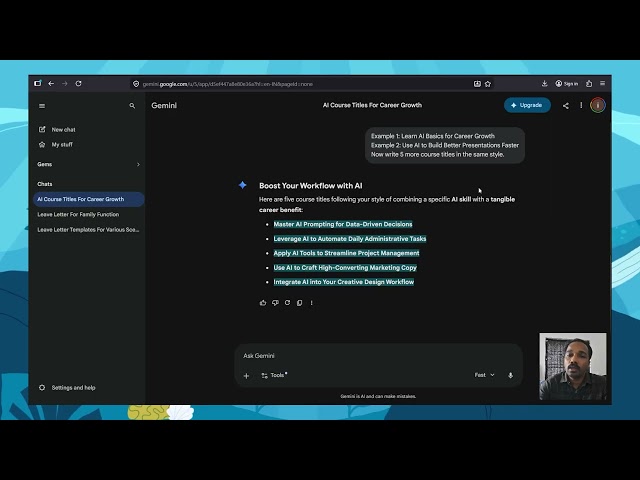640x480 pixels.
Task: Click the Gemini logo text
Action: coord(164,106)
